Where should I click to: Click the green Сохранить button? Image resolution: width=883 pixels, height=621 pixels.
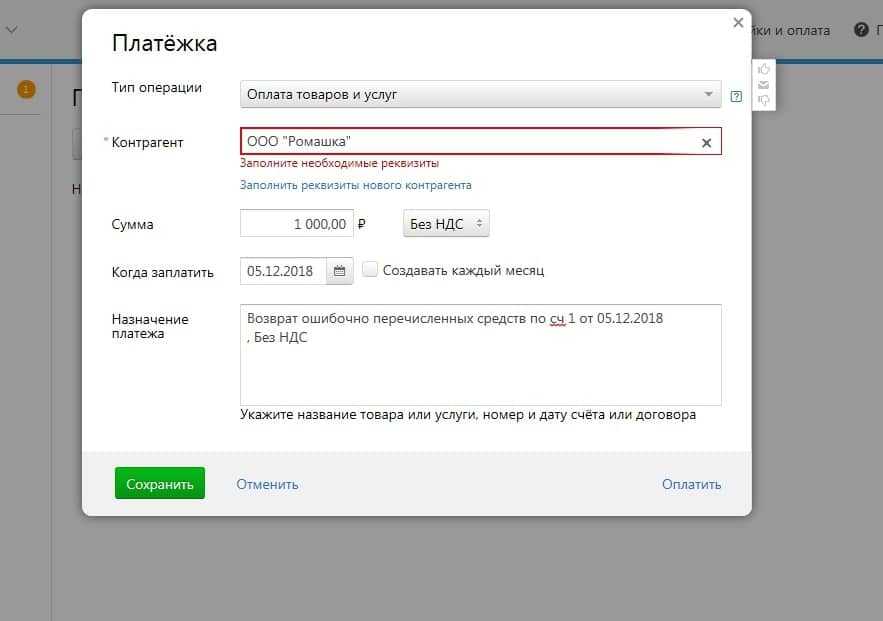click(160, 484)
